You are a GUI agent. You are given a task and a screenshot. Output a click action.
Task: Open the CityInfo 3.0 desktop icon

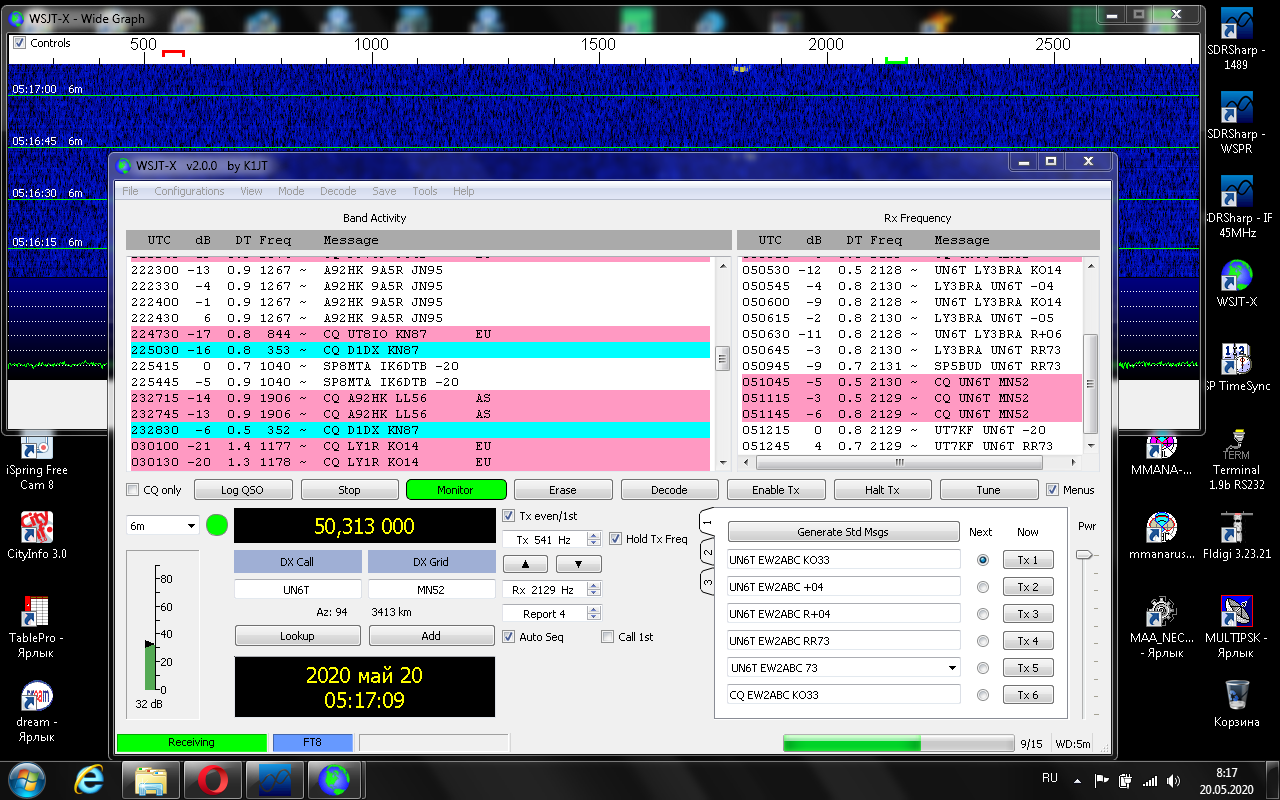(37, 528)
